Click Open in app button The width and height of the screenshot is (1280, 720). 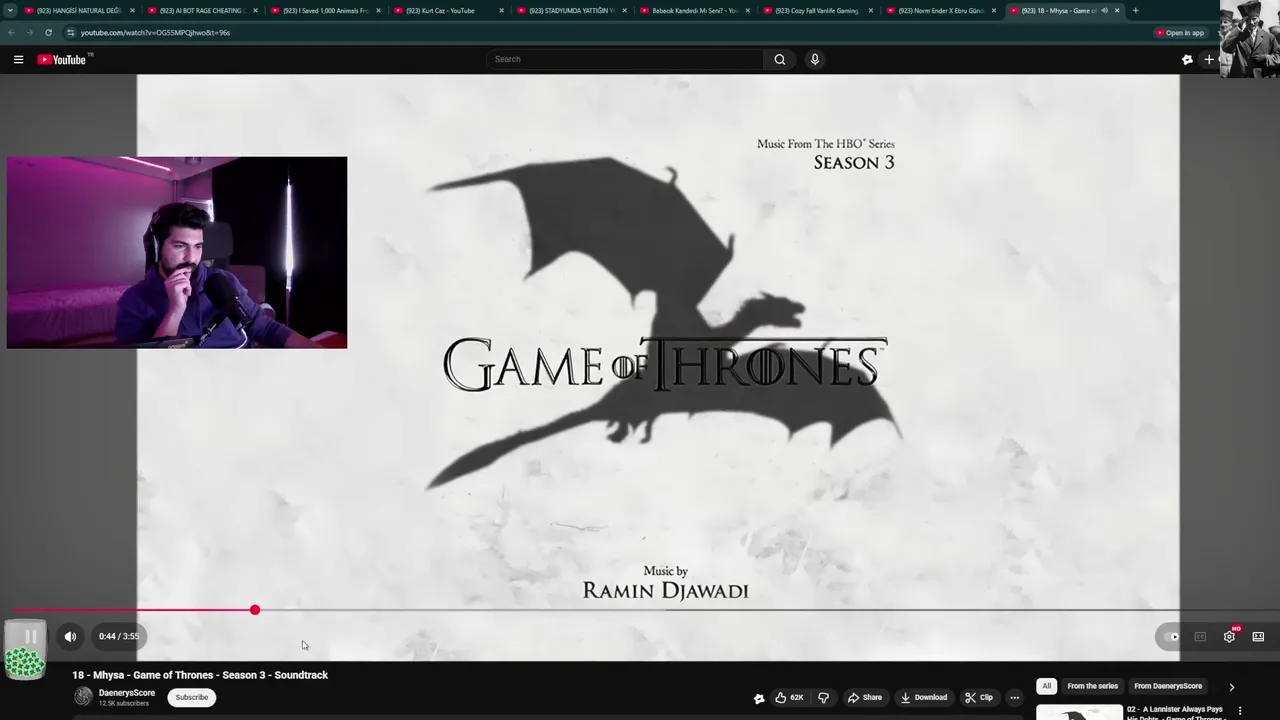coord(1180,32)
